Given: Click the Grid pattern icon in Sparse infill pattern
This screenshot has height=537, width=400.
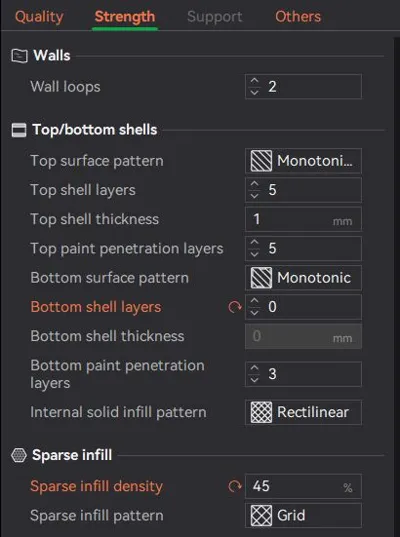Looking at the screenshot, I should (x=261, y=515).
